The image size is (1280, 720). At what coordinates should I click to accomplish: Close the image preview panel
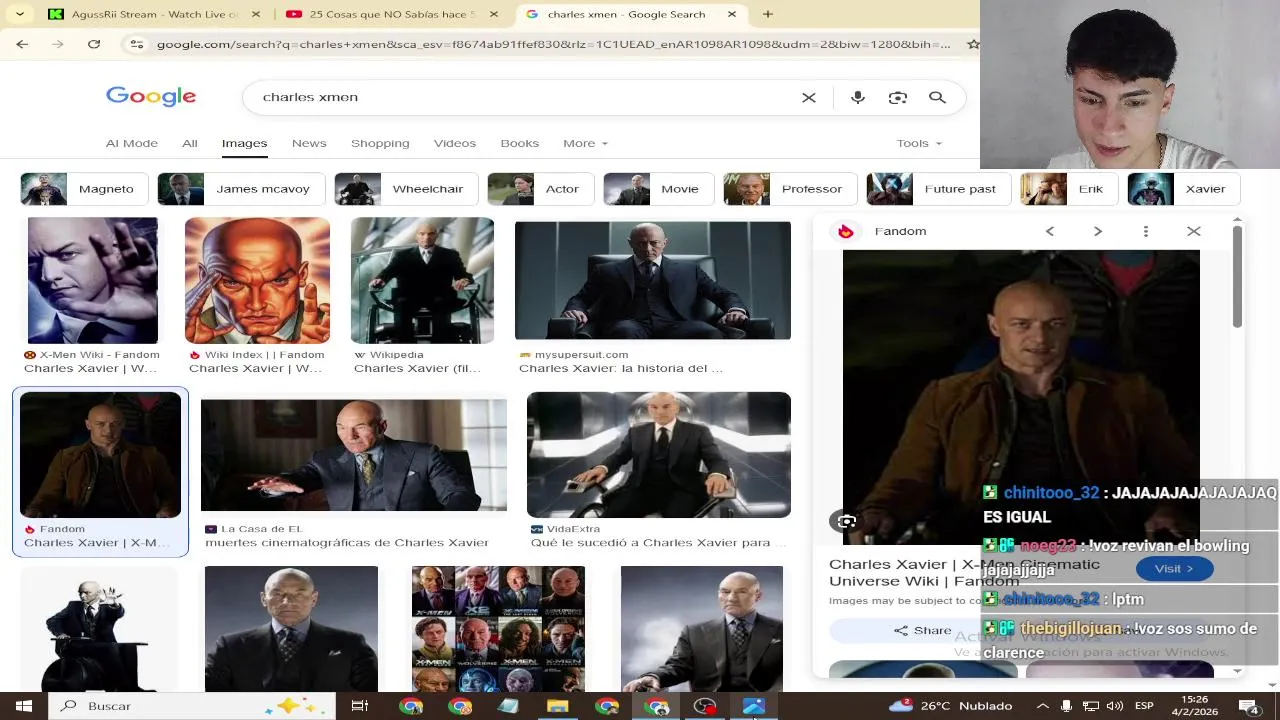[x=1193, y=231]
